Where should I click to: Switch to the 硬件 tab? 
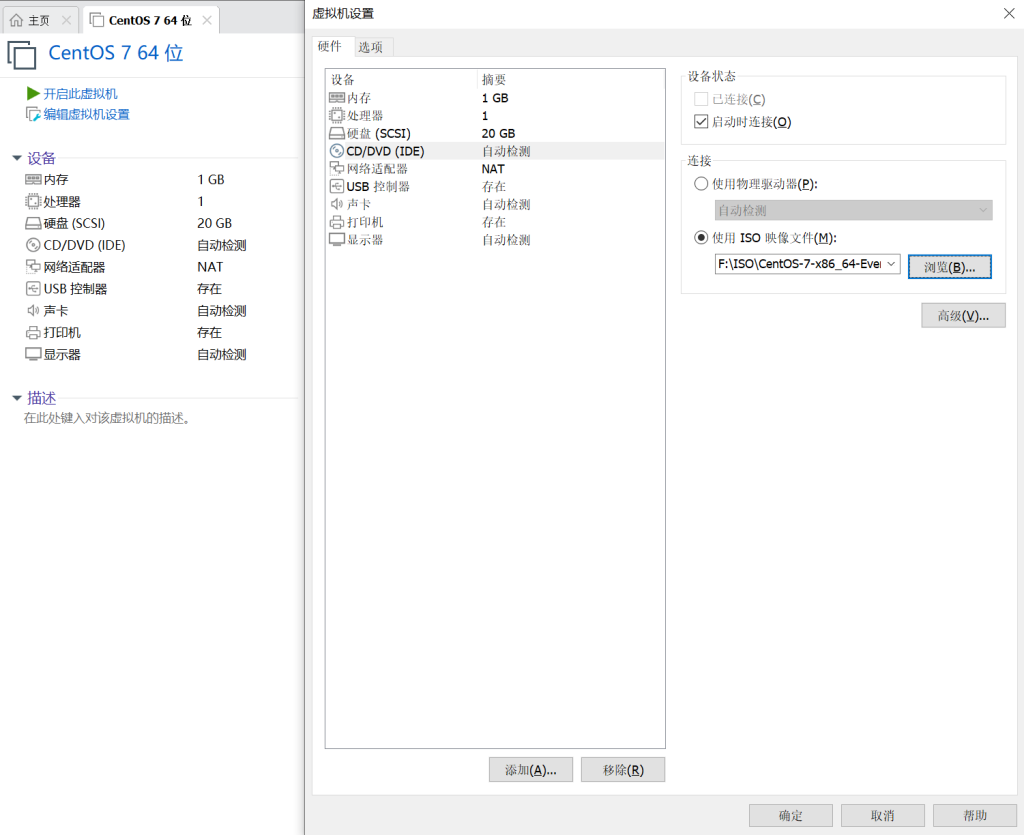(330, 46)
